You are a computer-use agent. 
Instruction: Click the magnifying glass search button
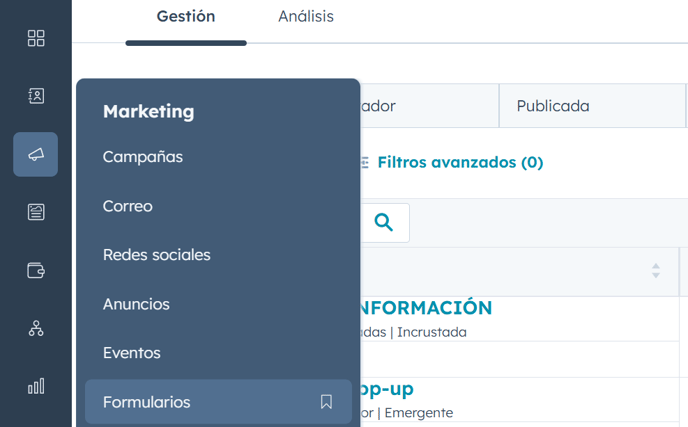pos(383,222)
